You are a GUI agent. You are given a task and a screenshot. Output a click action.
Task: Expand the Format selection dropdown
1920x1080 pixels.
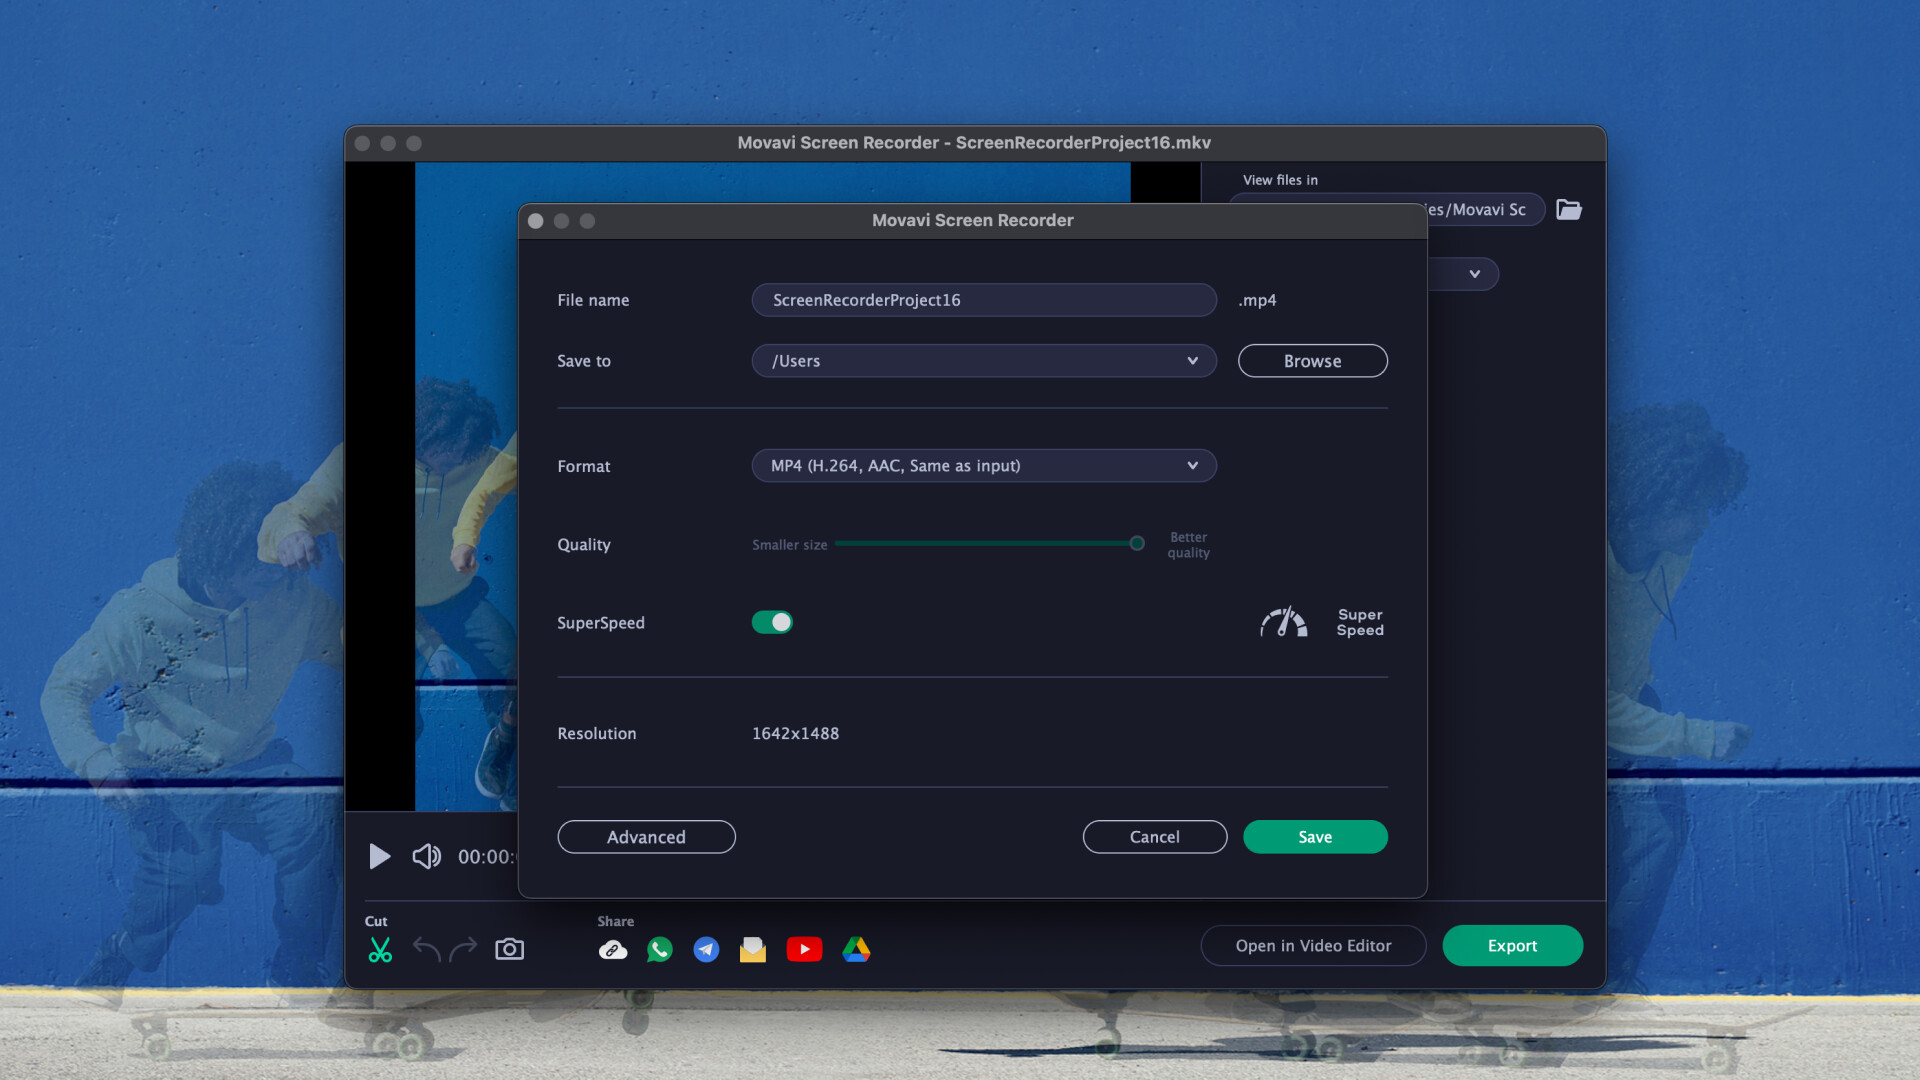(983, 465)
